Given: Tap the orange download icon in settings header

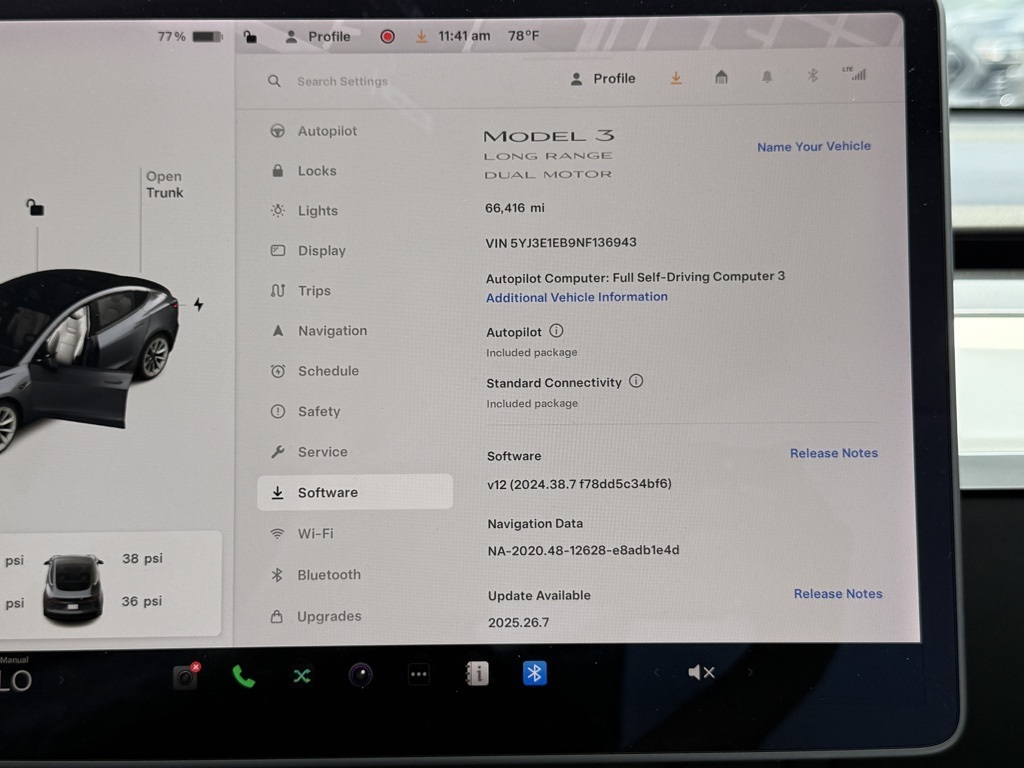Looking at the screenshot, I should tap(676, 78).
